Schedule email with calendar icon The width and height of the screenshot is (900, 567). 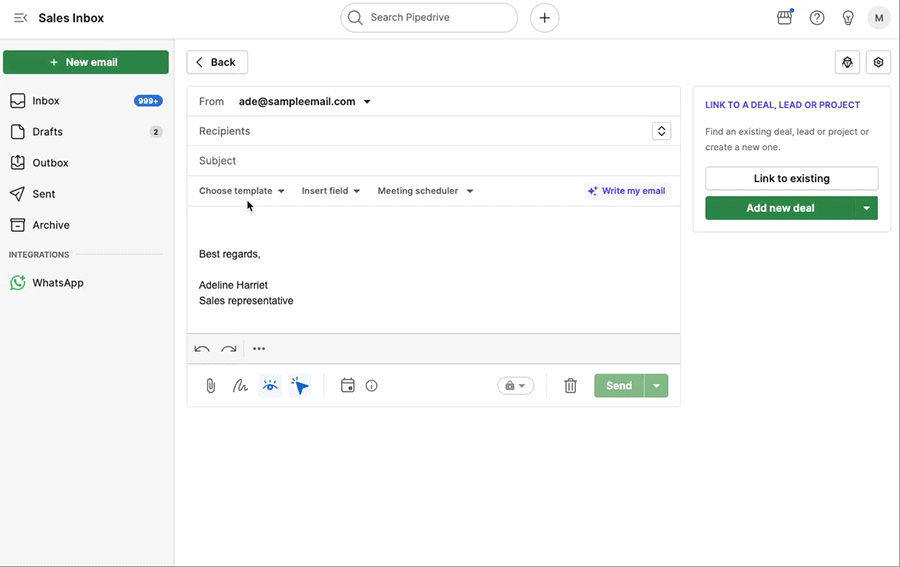348,385
